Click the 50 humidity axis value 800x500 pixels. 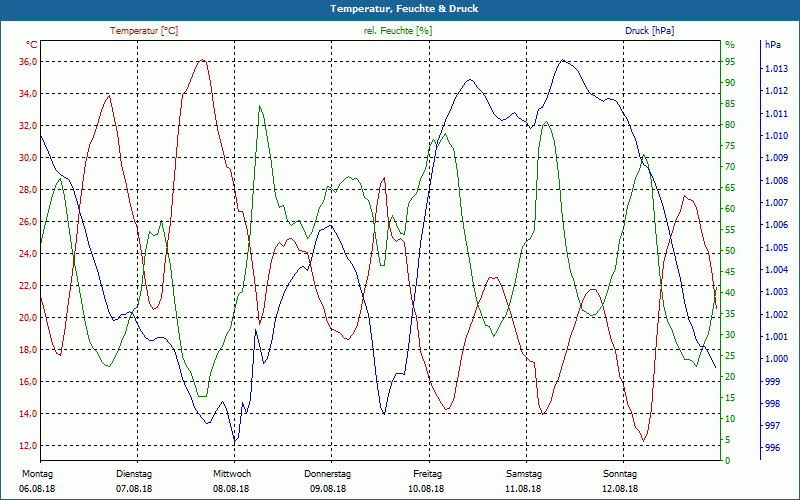coord(730,251)
